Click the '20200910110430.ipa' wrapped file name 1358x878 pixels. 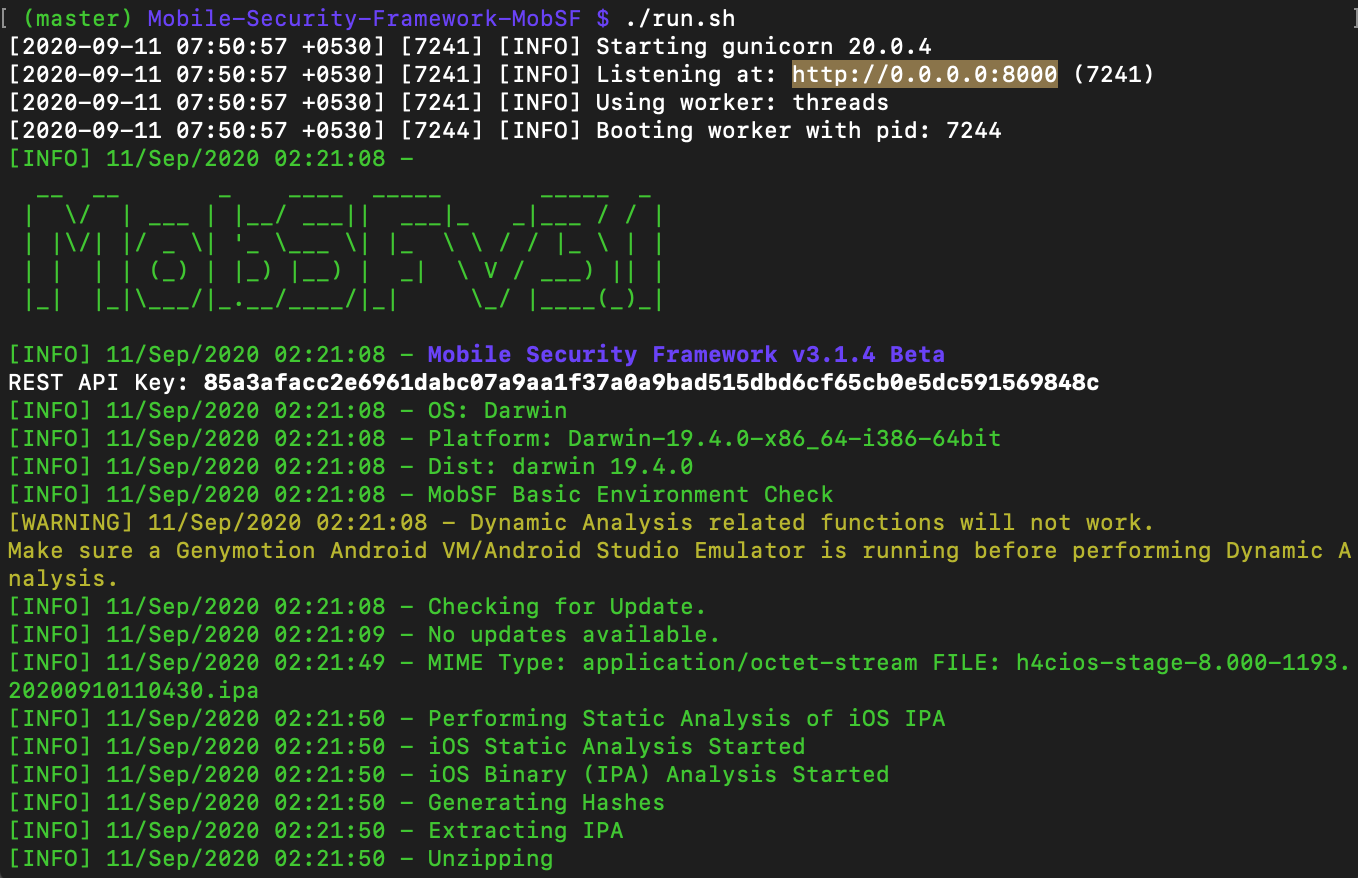133,690
